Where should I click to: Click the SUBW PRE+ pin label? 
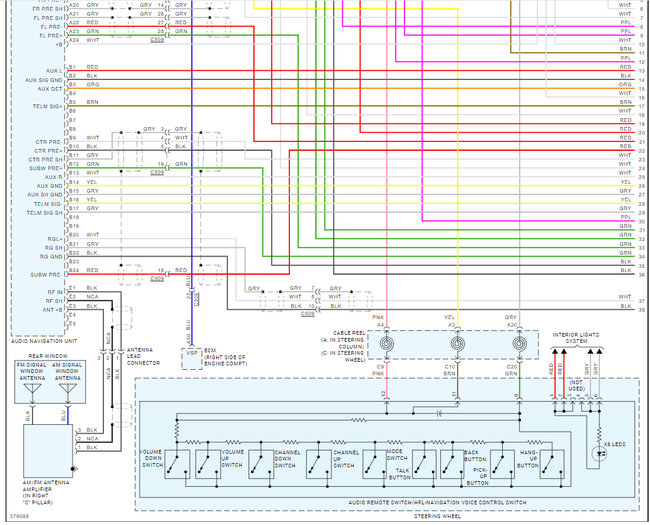[x=46, y=168]
